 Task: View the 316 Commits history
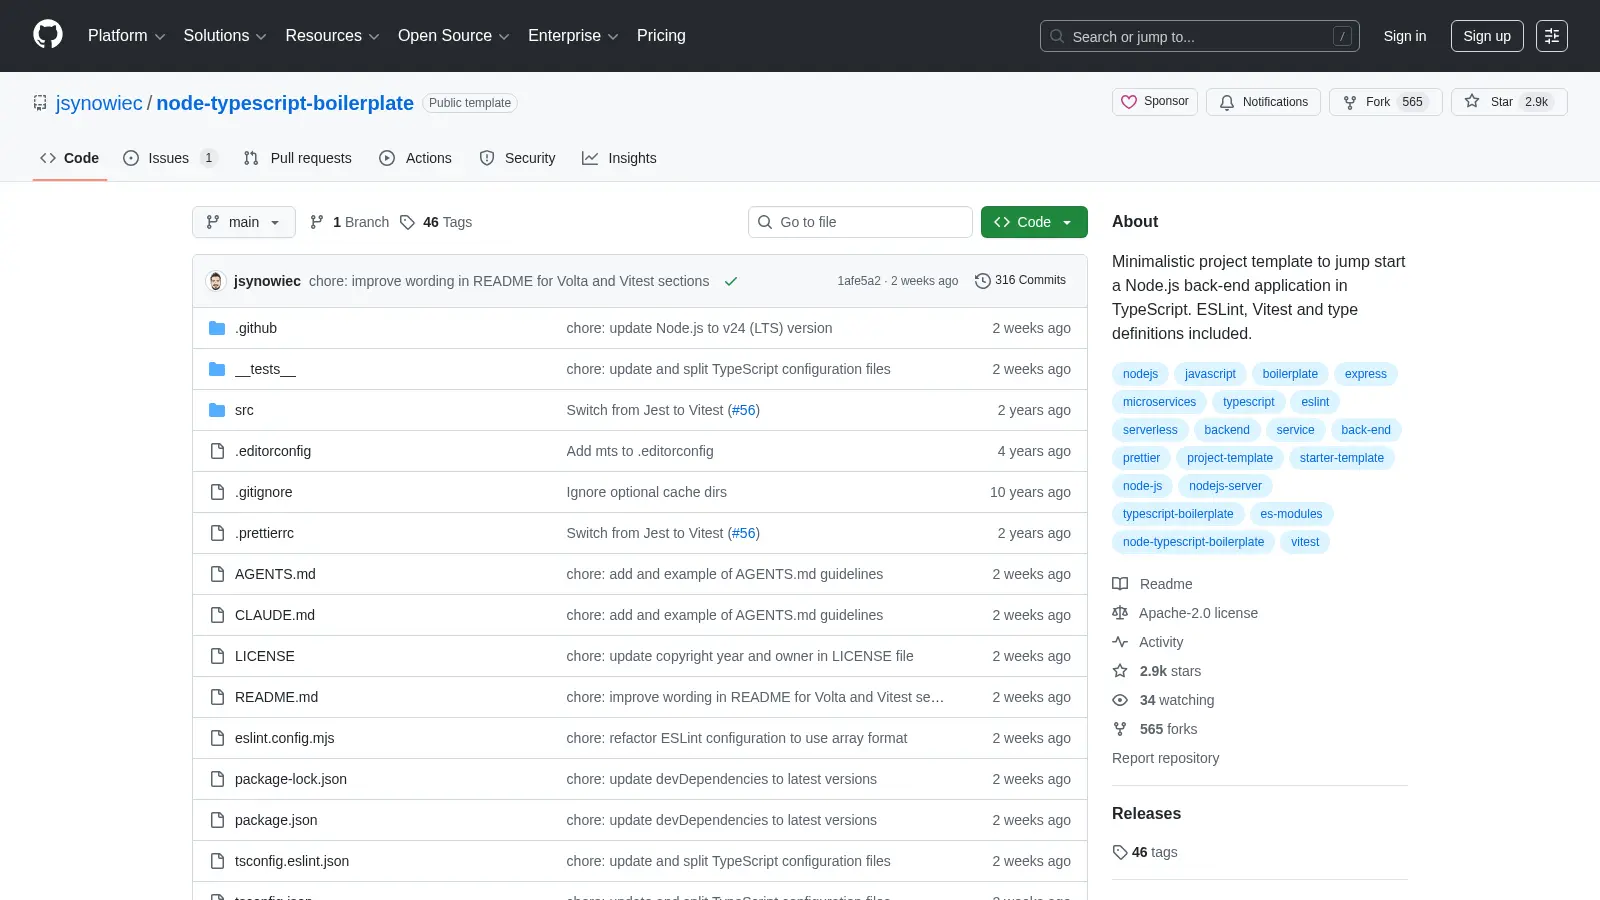(x=1020, y=280)
